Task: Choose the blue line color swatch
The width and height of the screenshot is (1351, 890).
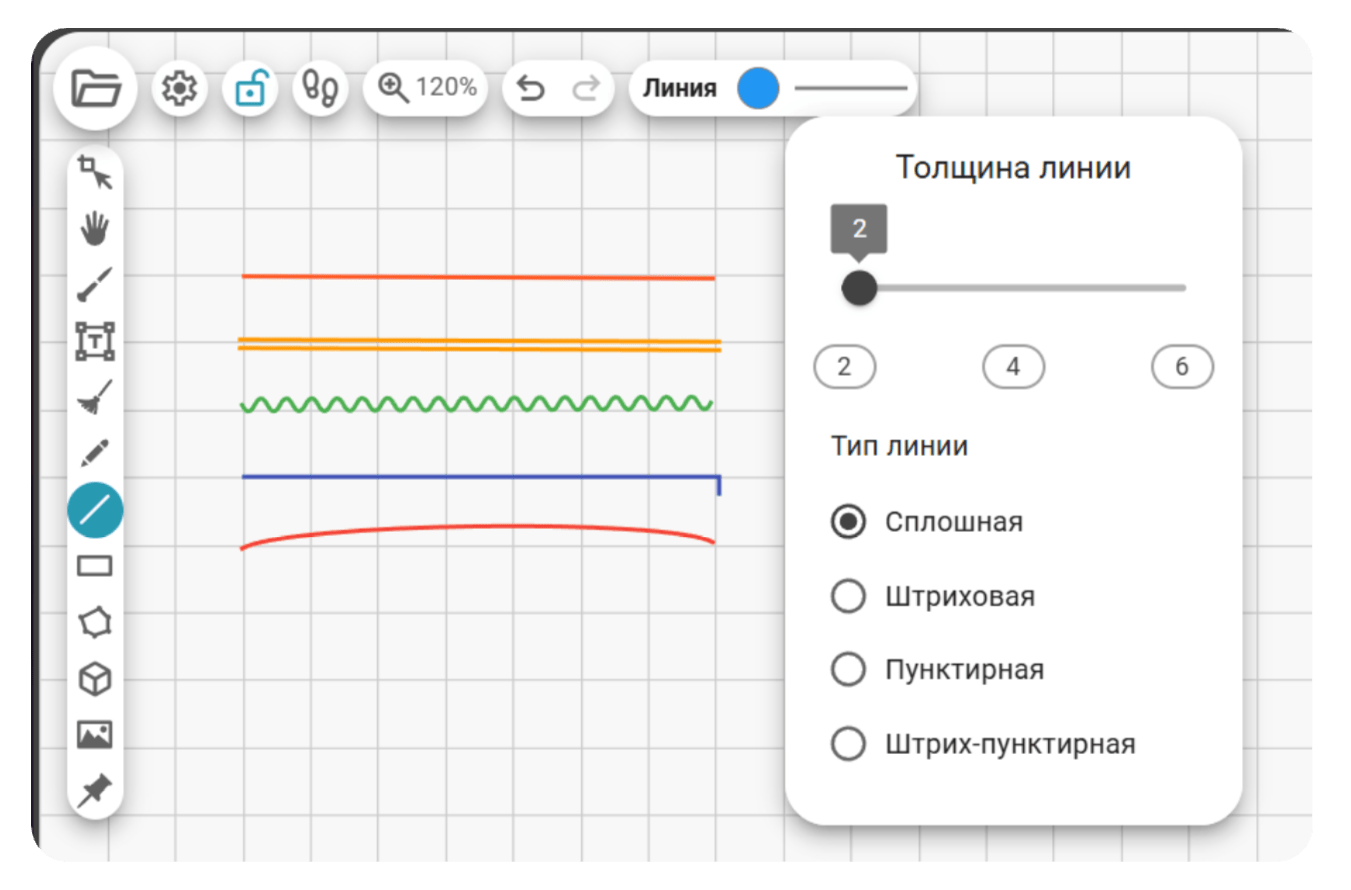Action: tap(758, 88)
